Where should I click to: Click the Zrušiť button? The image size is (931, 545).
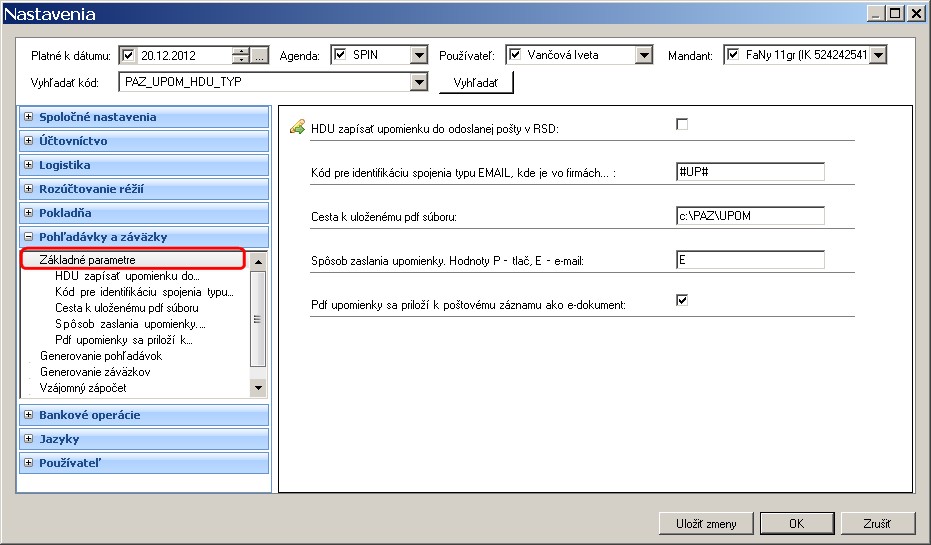(x=877, y=524)
